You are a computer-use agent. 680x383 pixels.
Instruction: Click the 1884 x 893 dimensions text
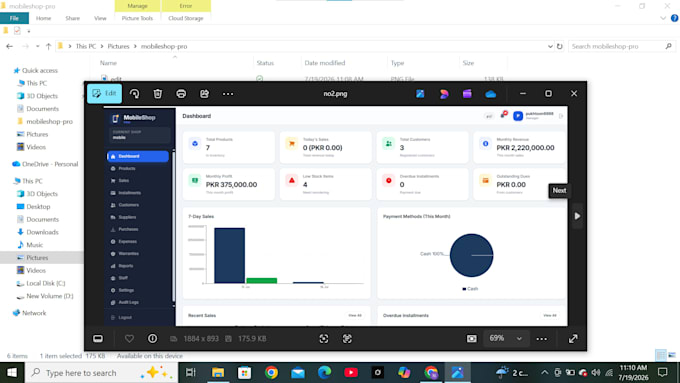point(201,339)
